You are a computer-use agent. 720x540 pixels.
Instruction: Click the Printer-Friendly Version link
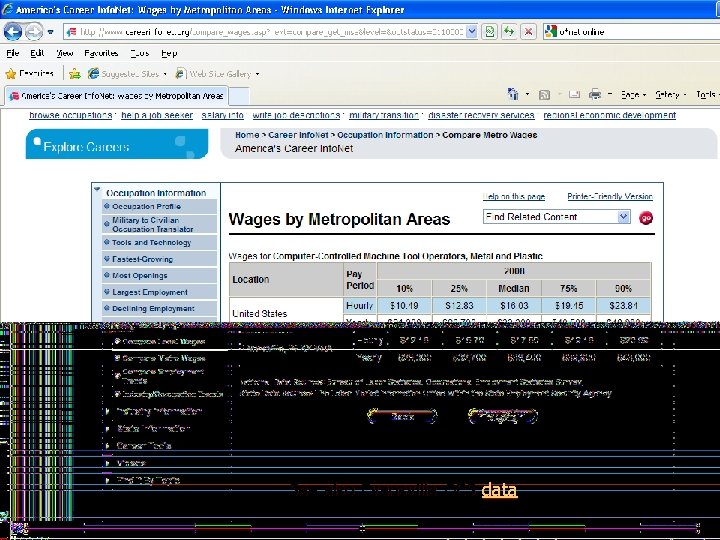(610, 197)
